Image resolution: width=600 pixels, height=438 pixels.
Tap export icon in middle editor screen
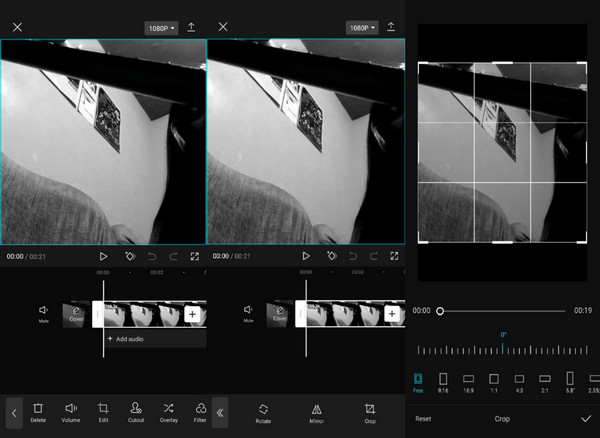[391, 26]
